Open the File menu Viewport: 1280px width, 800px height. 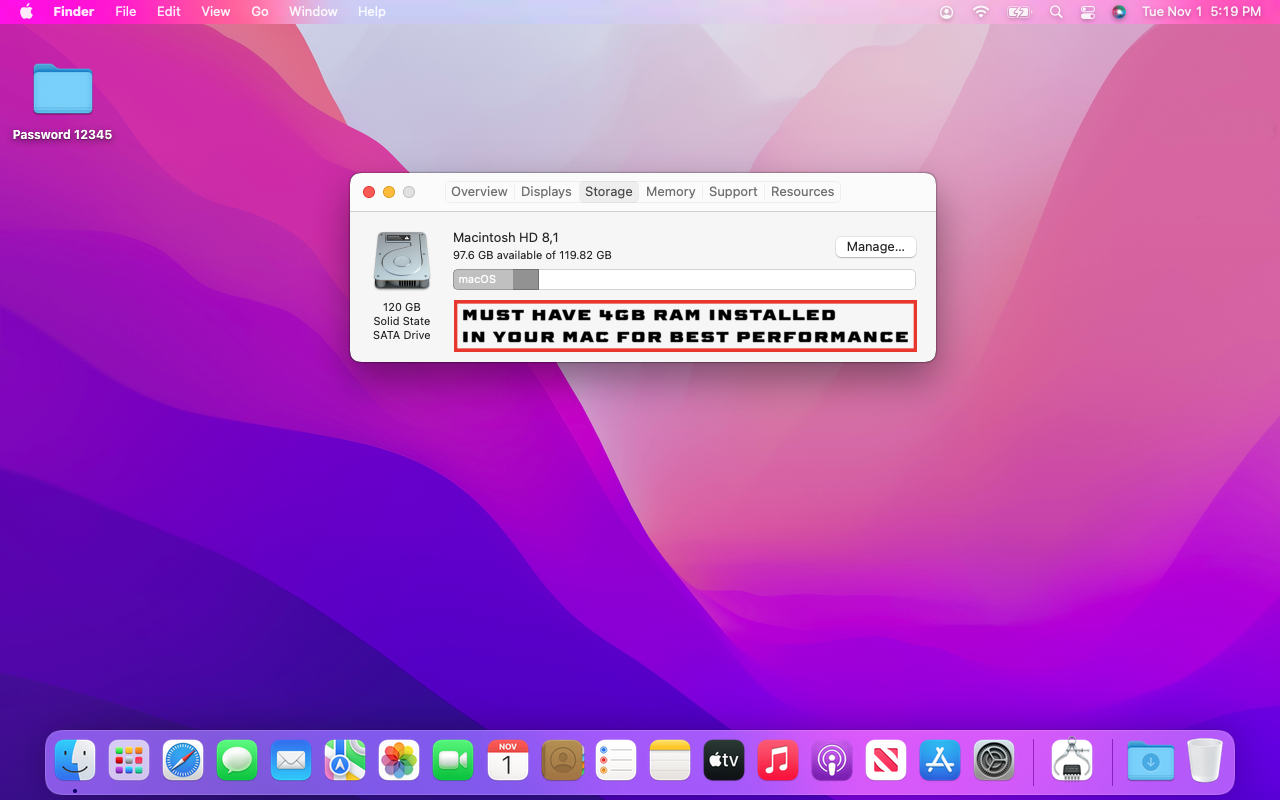point(126,12)
